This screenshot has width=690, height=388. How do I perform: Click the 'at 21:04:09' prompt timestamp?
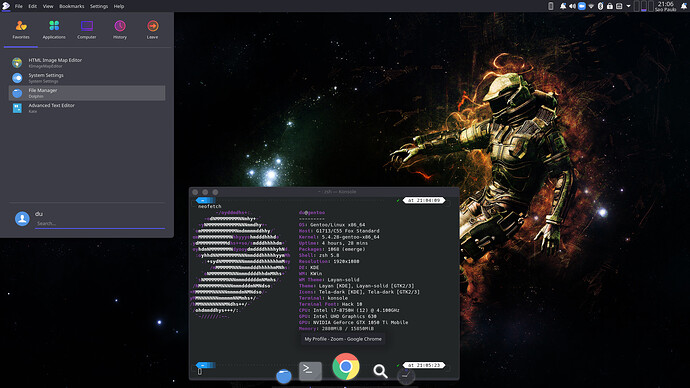click(424, 200)
